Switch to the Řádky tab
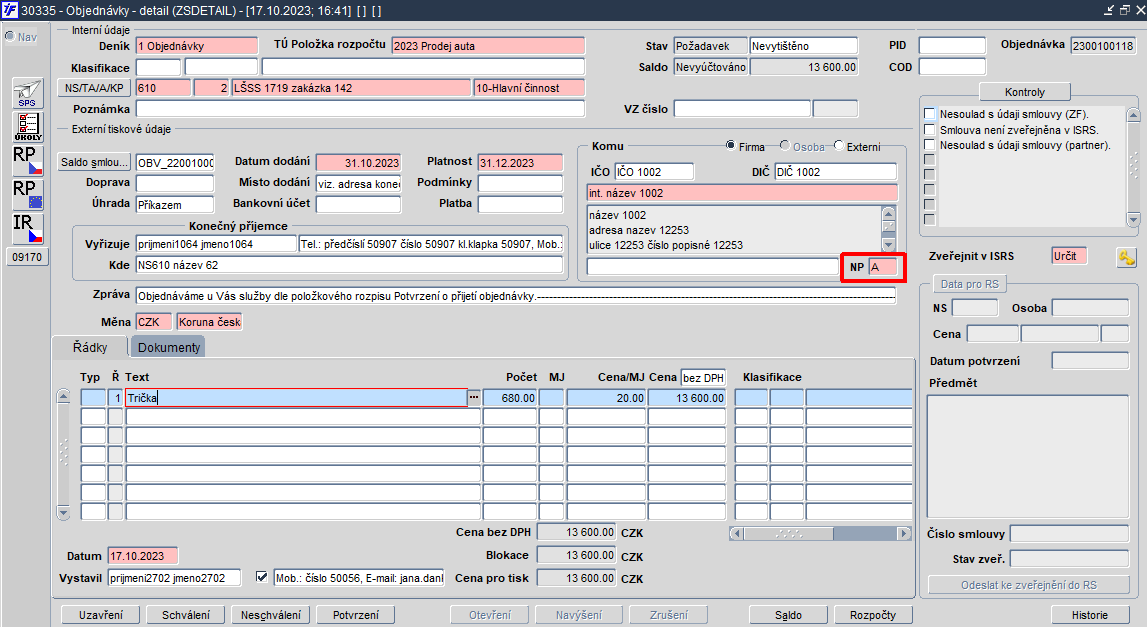 [90, 348]
